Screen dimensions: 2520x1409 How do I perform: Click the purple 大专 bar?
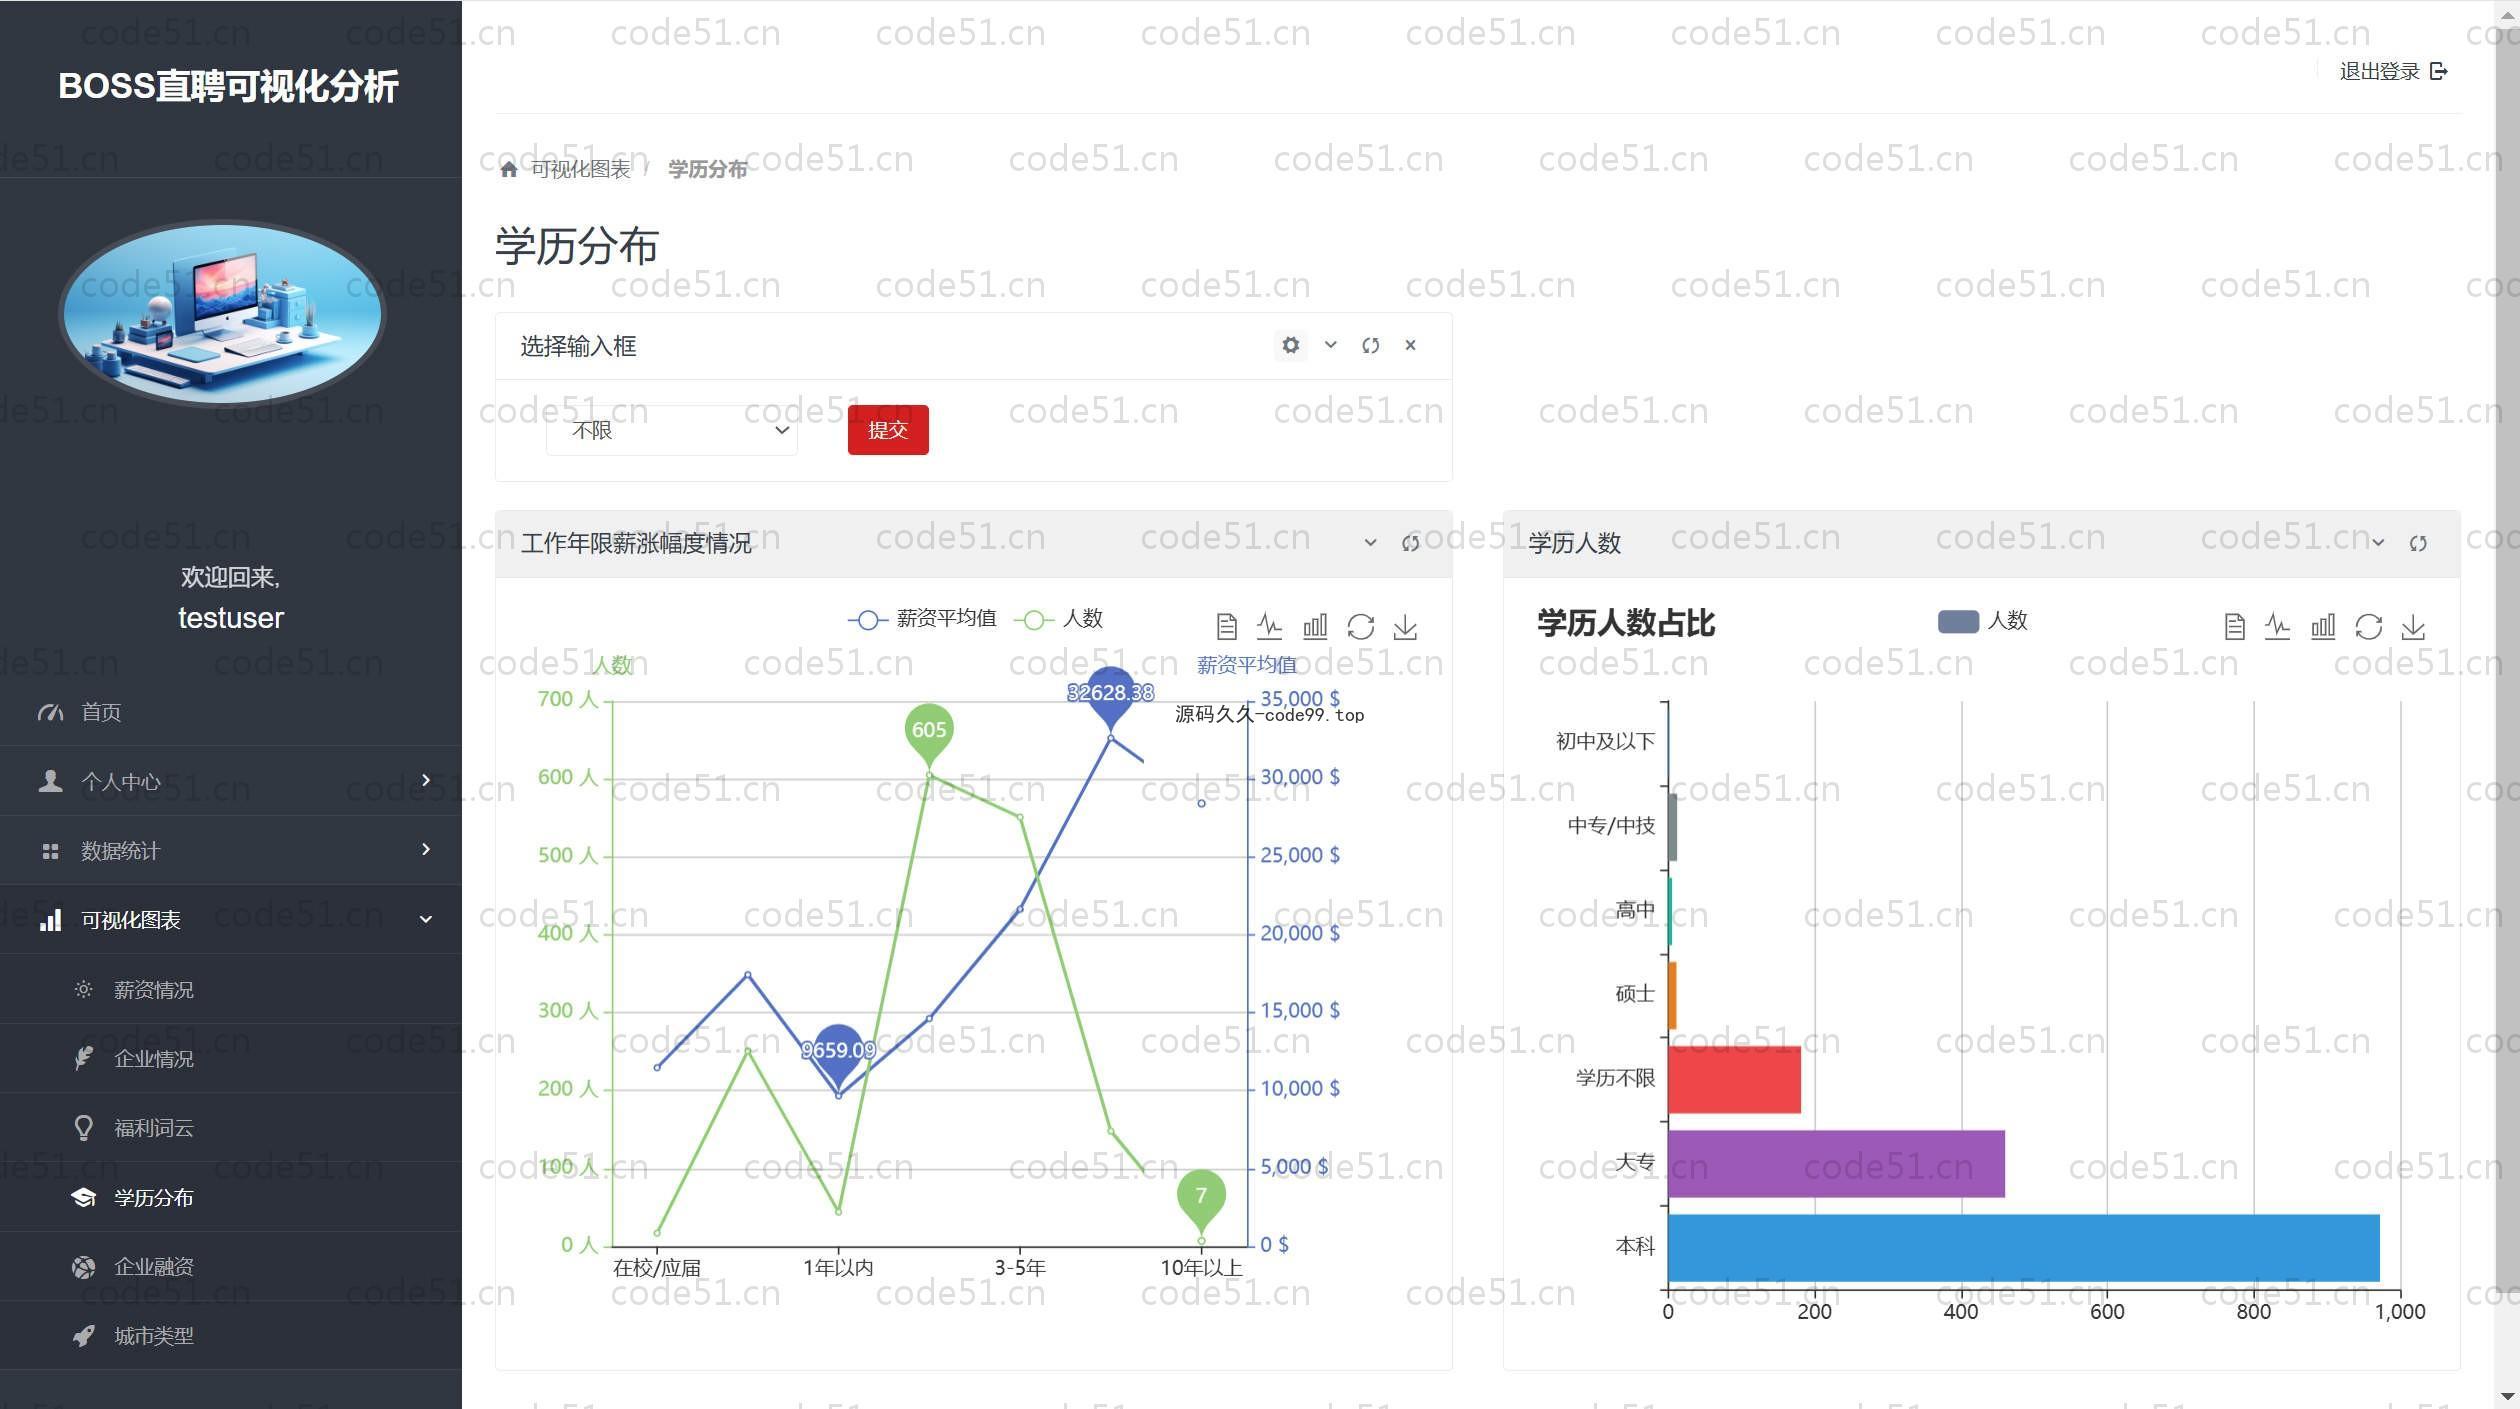point(1837,1163)
